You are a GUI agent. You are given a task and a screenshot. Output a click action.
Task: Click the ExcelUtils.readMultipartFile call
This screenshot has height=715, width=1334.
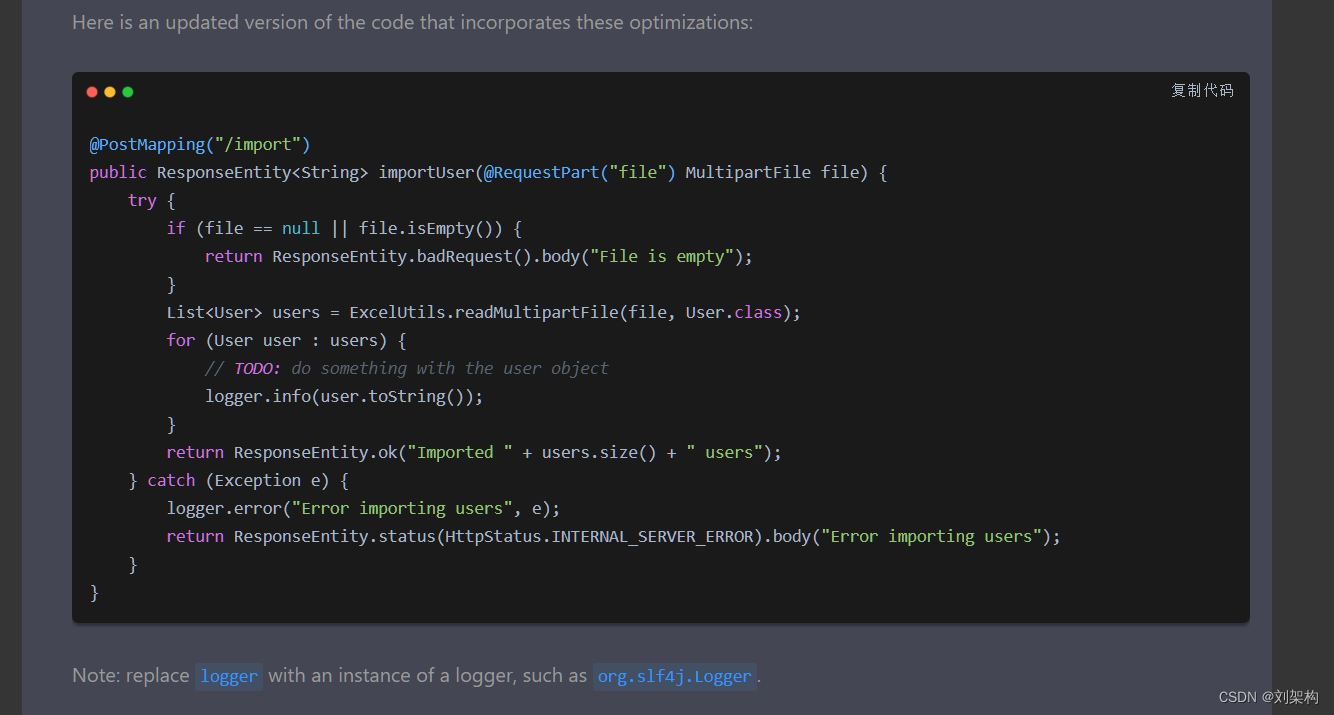(483, 312)
